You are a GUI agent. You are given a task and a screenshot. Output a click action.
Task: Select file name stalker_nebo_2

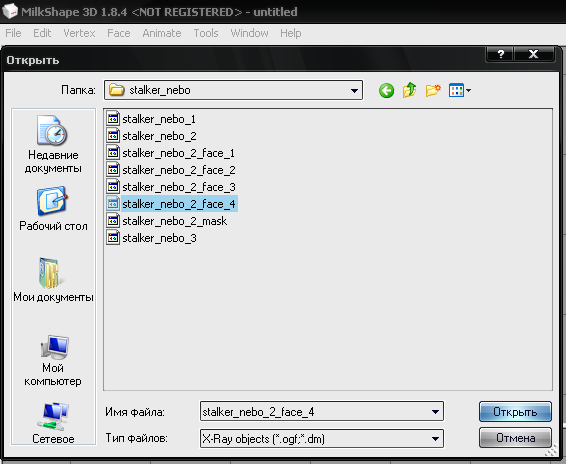[159, 136]
